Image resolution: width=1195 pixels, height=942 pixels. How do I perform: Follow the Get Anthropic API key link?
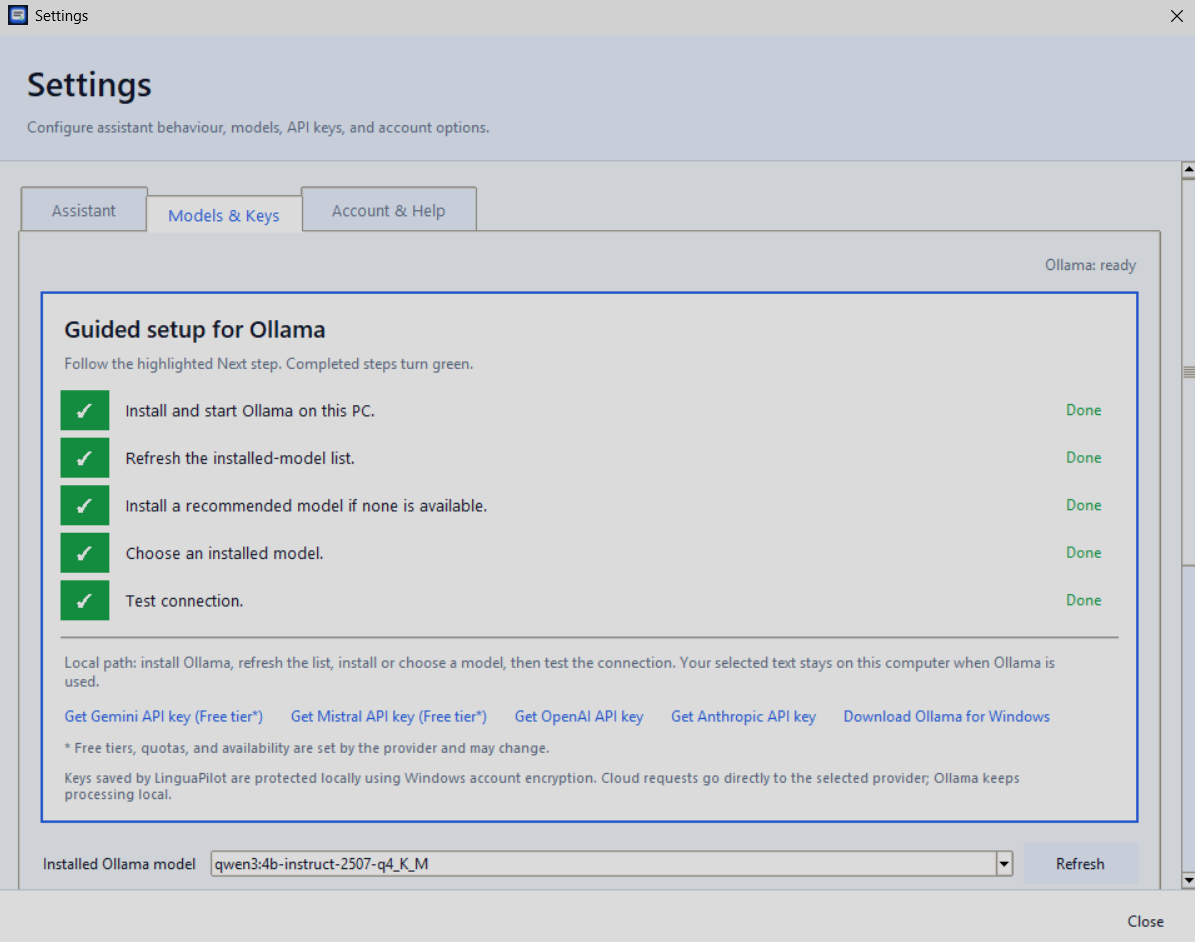click(x=743, y=716)
